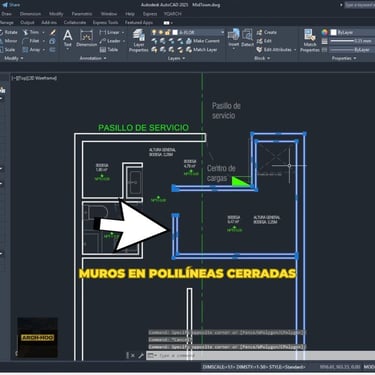
Task: Select the Match Layer tool
Action: [x=202, y=50]
